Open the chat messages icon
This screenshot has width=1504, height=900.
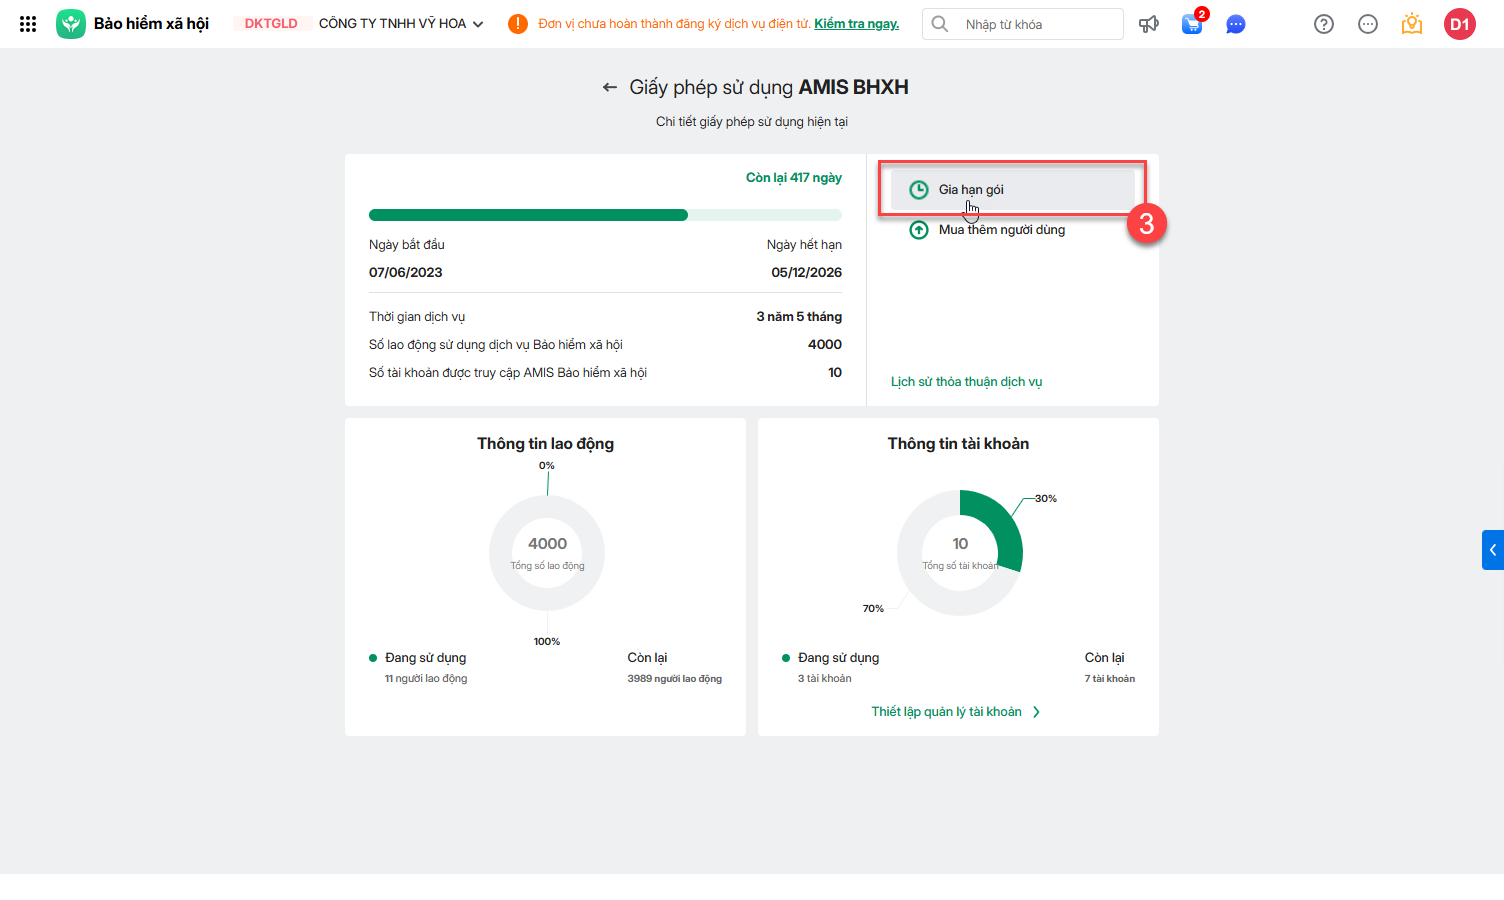coord(1236,24)
